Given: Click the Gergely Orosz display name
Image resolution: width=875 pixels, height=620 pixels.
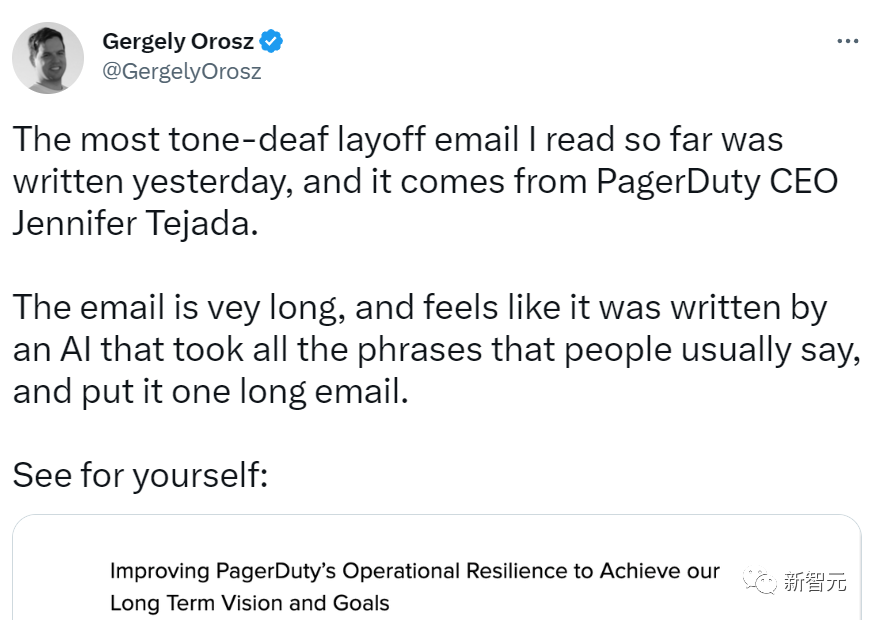Looking at the screenshot, I should point(179,42).
